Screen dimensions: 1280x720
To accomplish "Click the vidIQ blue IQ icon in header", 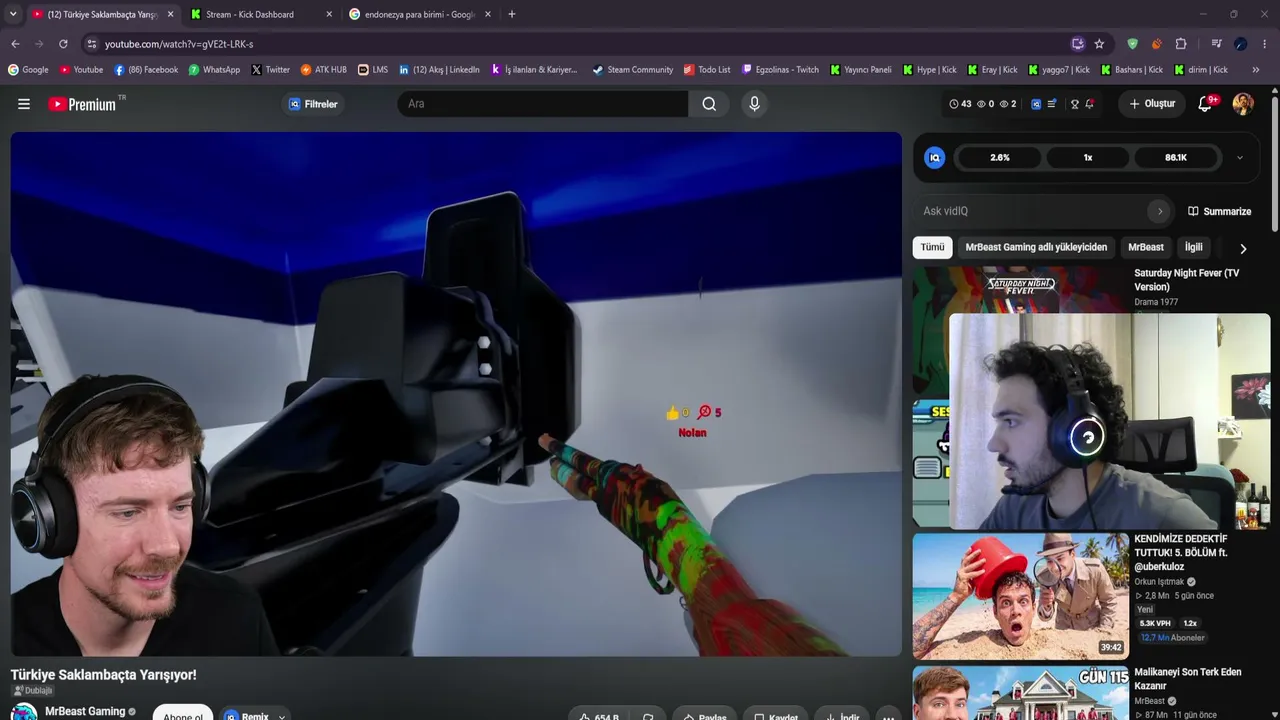I will 1036,104.
